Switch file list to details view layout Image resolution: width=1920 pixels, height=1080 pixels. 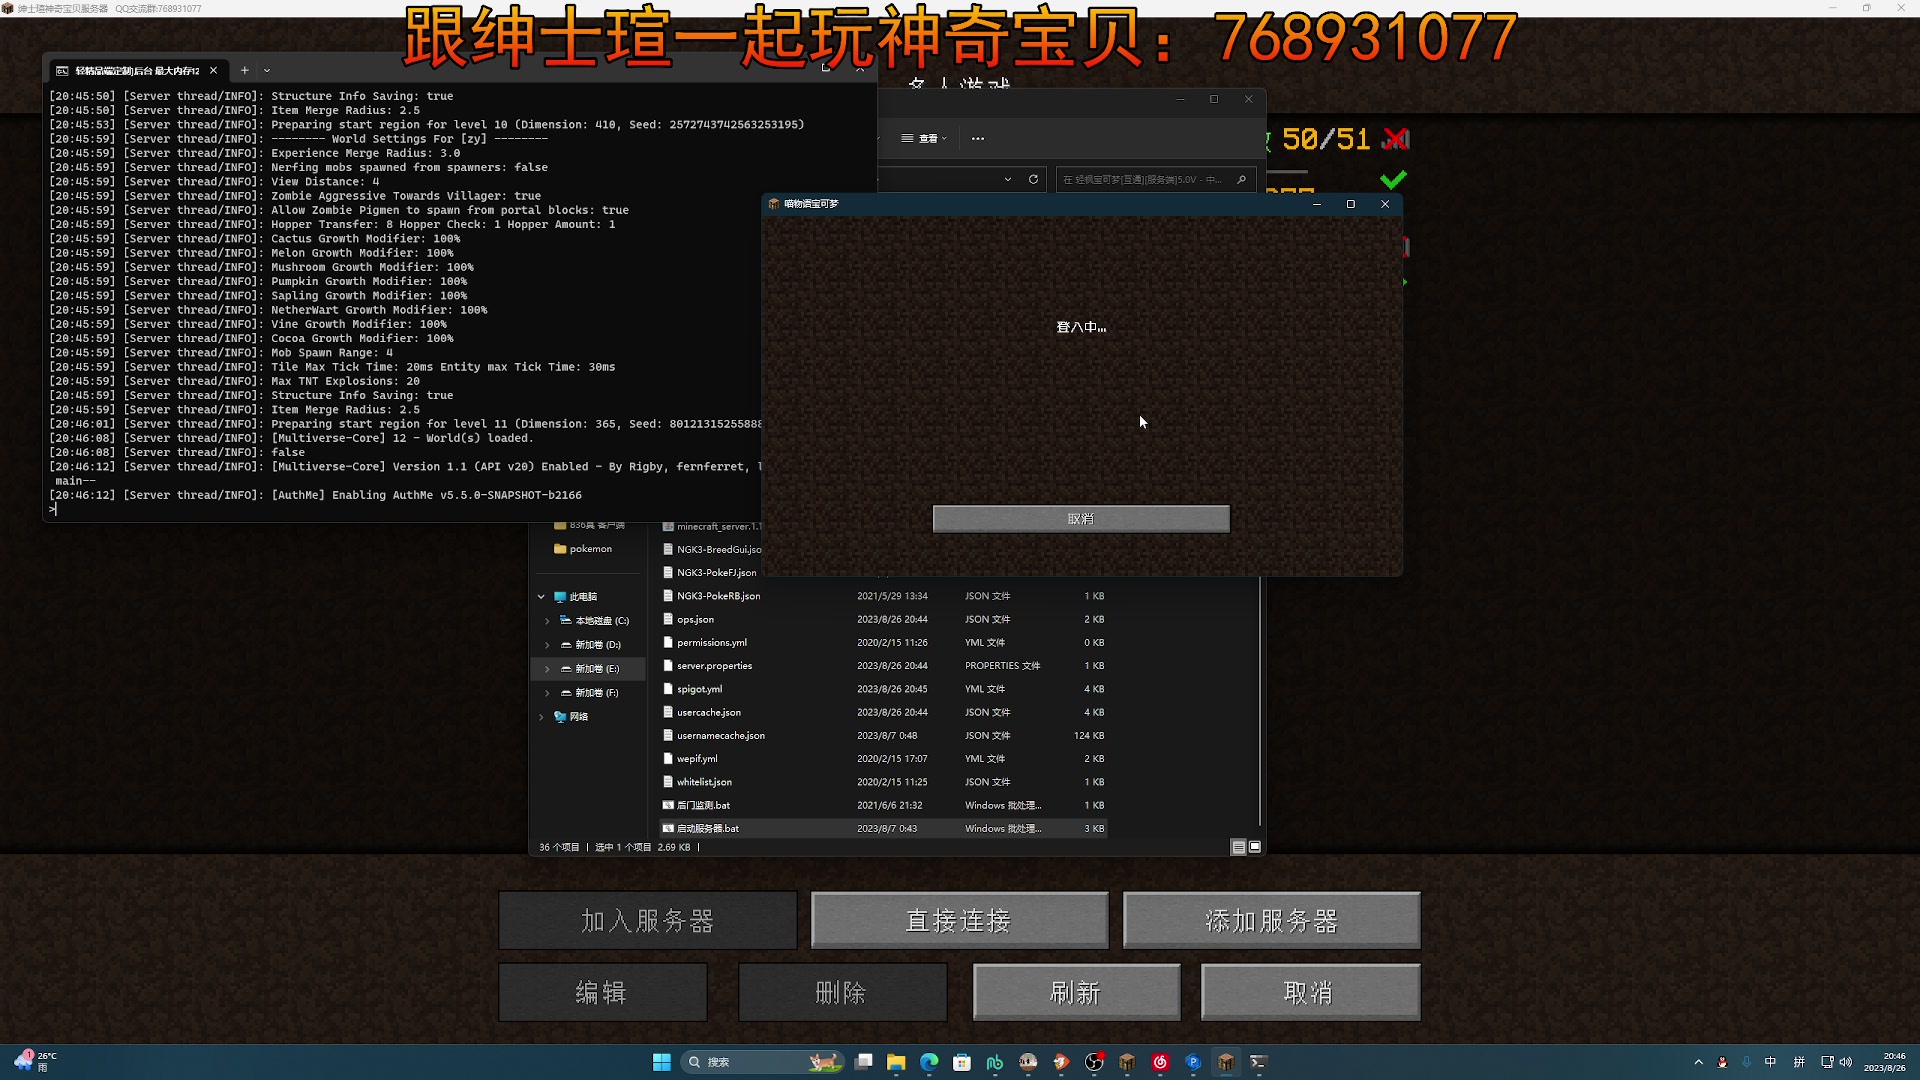(1237, 847)
